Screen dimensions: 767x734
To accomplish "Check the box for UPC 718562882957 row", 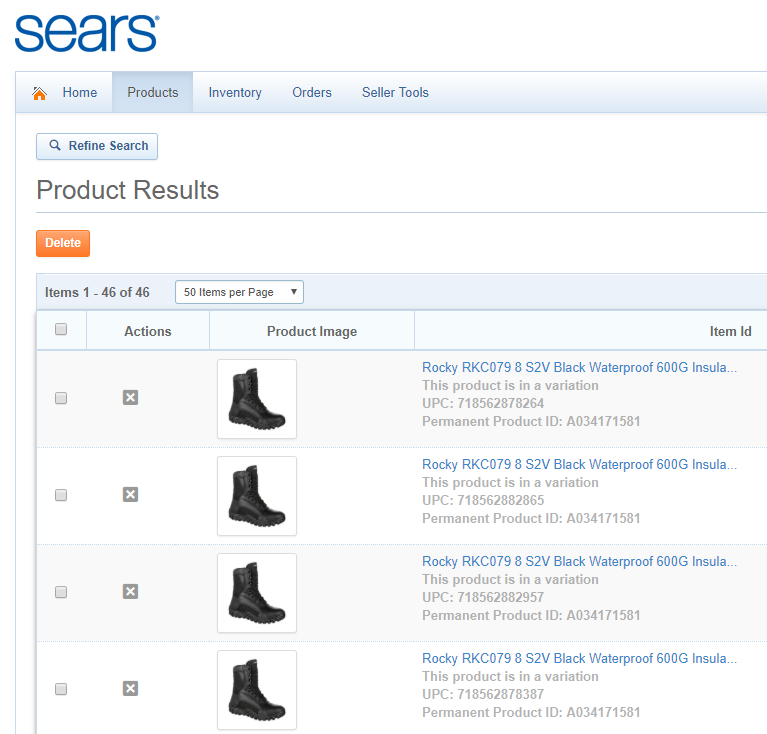I will coord(61,592).
